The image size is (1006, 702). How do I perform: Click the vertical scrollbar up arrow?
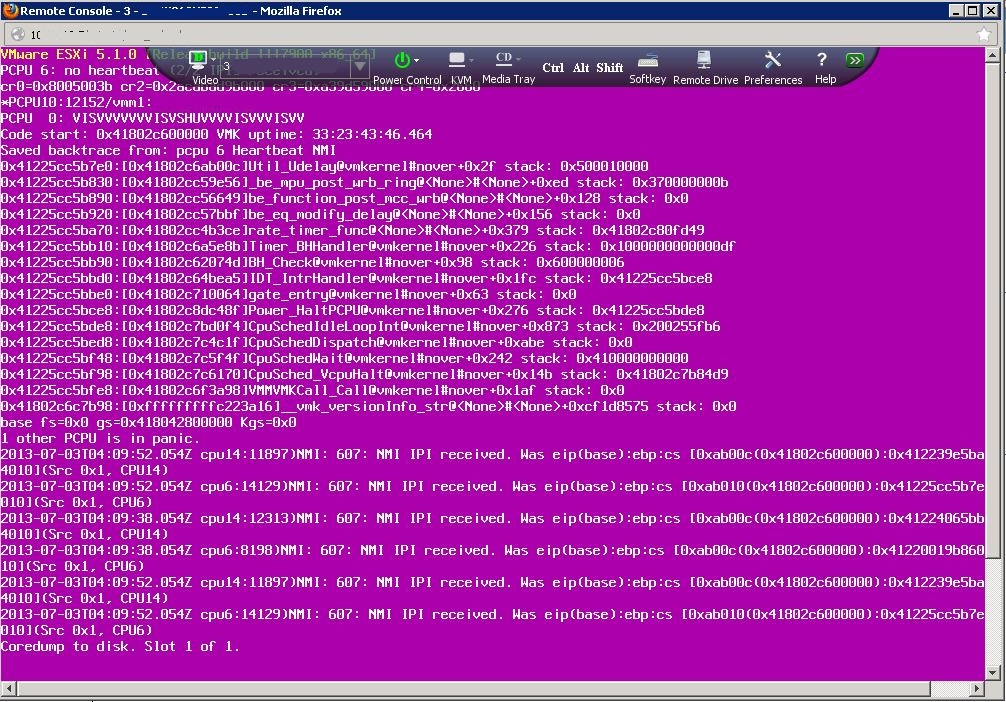point(993,56)
